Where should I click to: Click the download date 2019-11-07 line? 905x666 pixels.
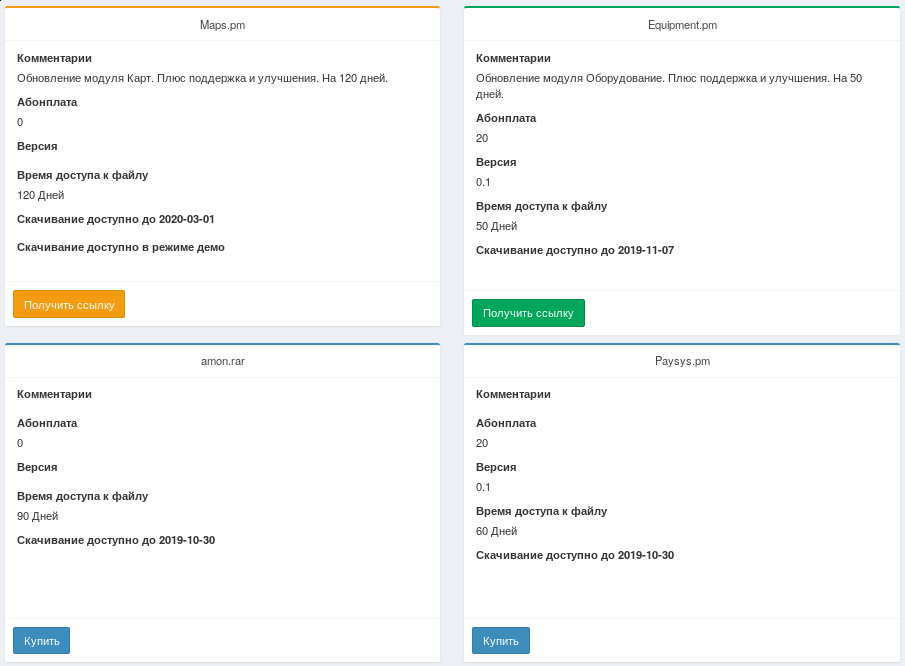click(x=575, y=250)
